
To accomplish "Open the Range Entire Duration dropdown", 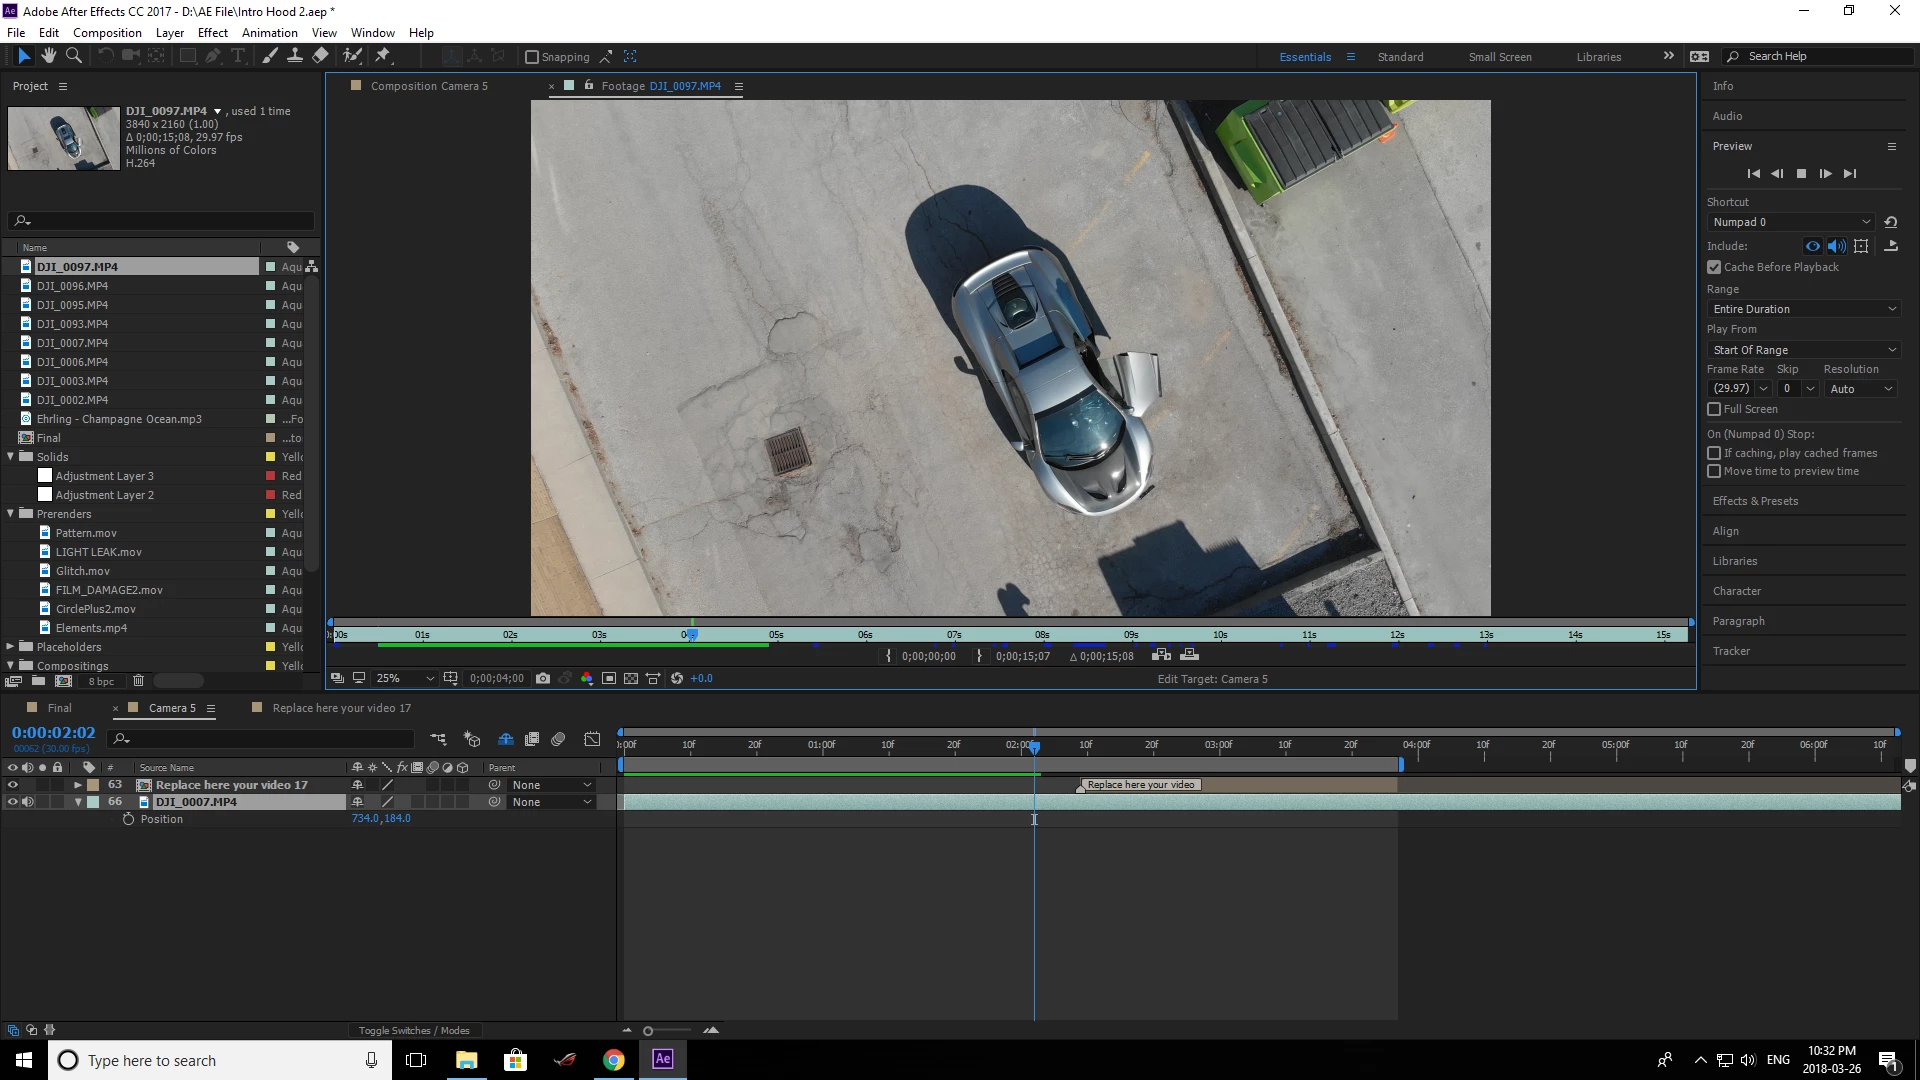I will coord(1804,309).
